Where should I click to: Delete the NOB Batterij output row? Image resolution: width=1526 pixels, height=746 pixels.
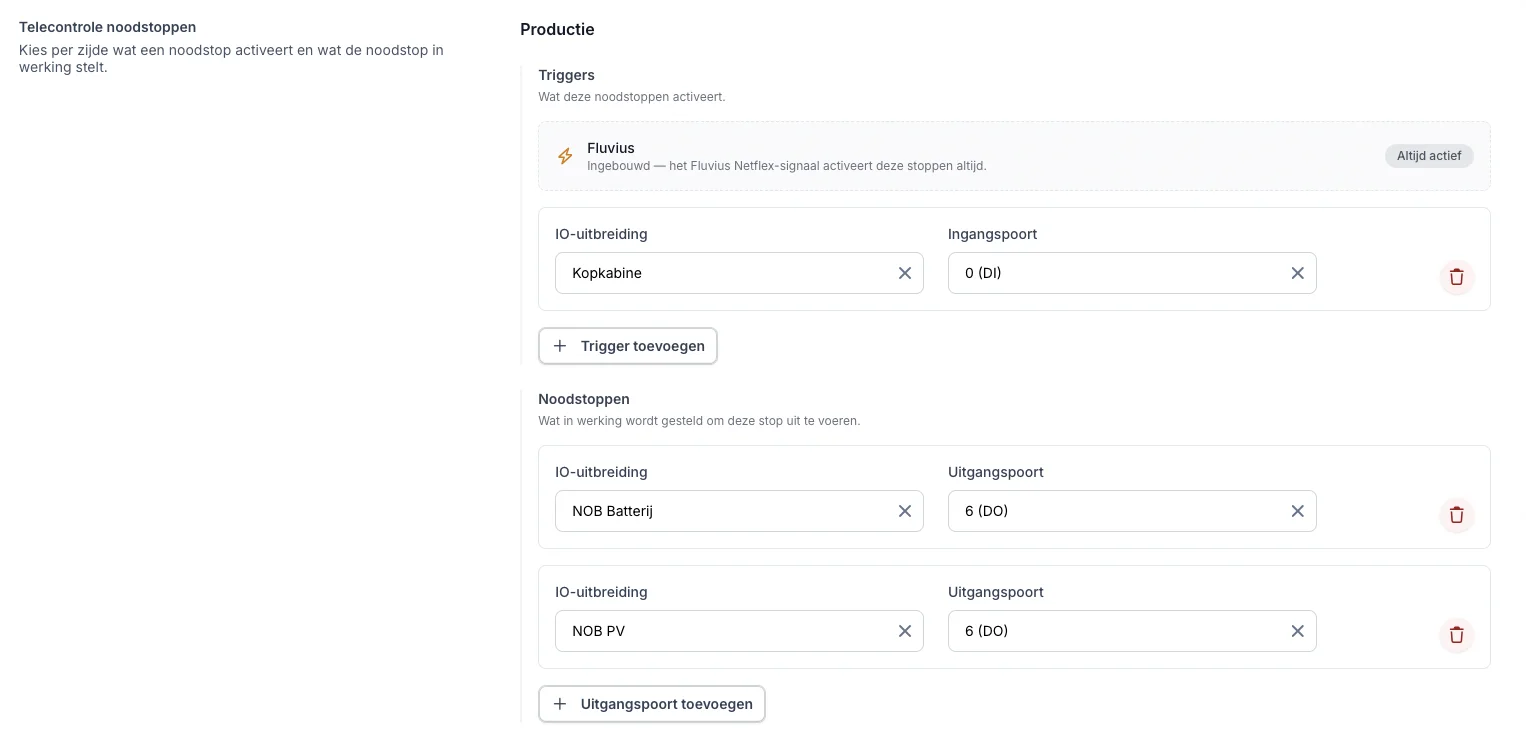pos(1457,515)
